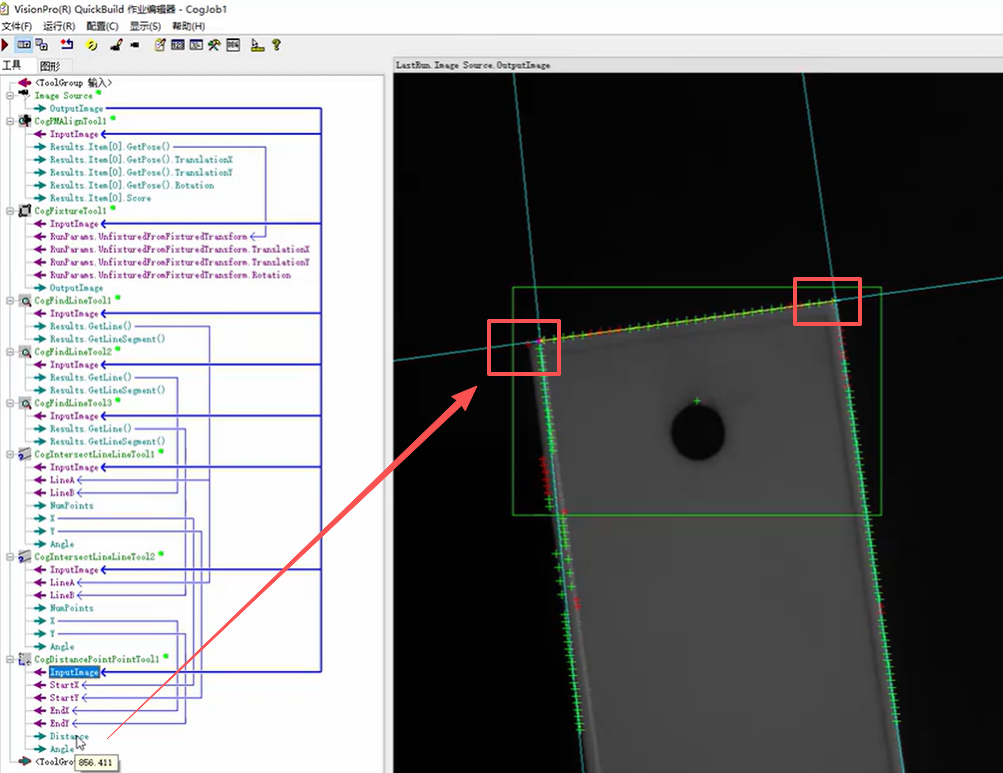Select CogFindLineTool1 in the tool tree
The image size is (1003, 773).
click(x=73, y=300)
